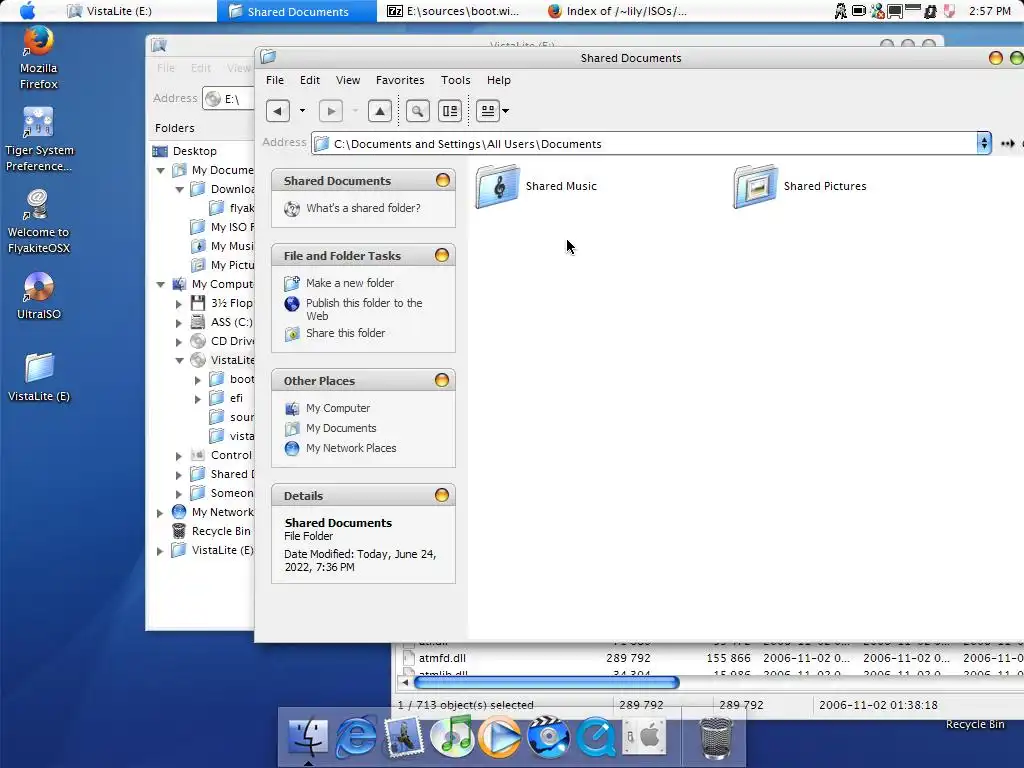Screen dimensions: 1024x768
Task: Click Share this folder
Action: (345, 333)
